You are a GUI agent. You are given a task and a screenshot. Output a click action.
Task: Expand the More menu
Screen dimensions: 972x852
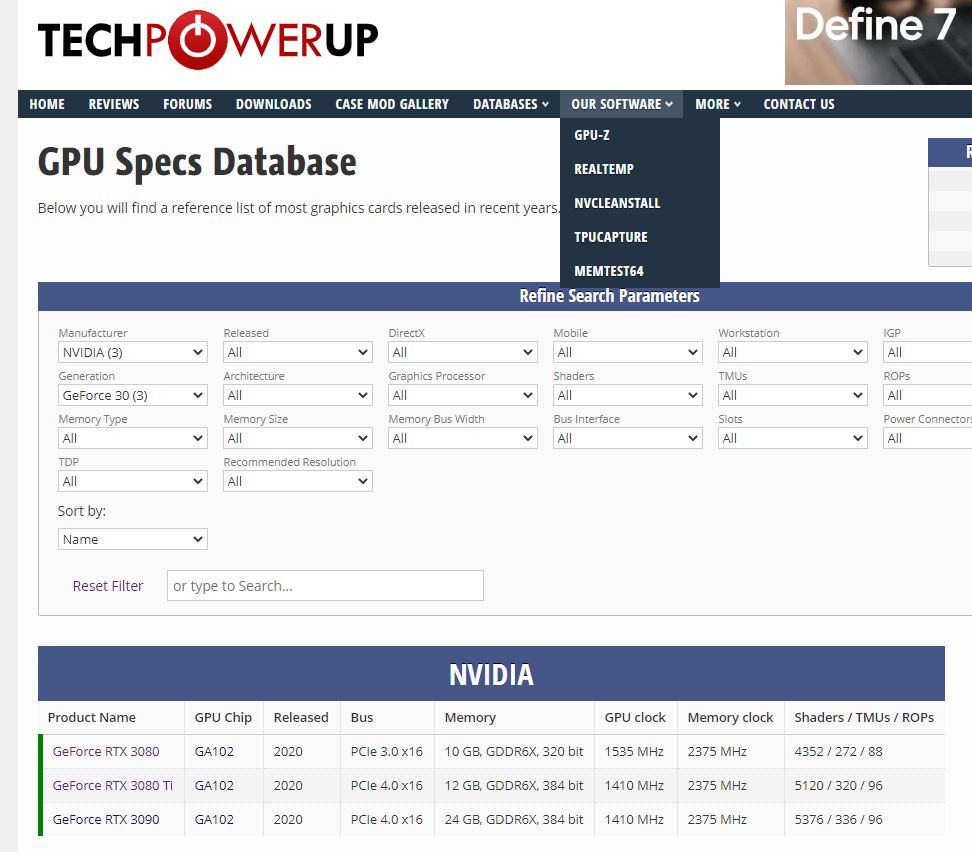(717, 104)
